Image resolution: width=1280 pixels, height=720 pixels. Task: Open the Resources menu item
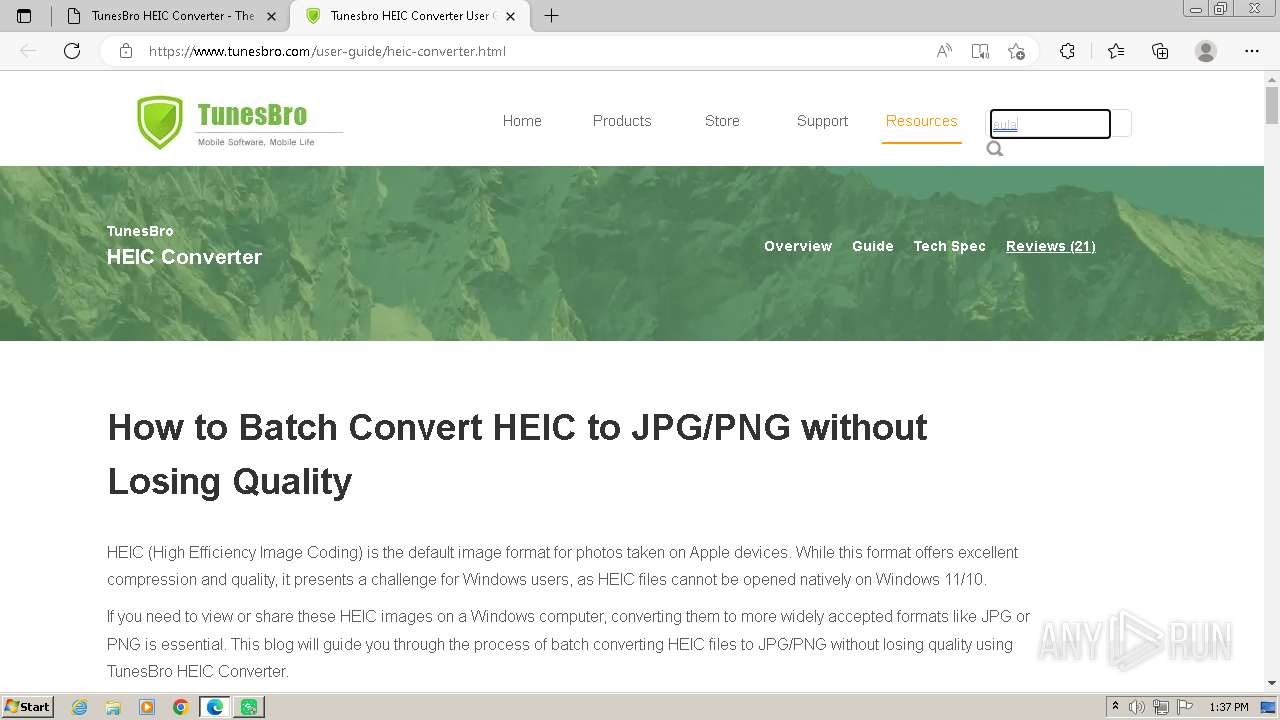[921, 121]
